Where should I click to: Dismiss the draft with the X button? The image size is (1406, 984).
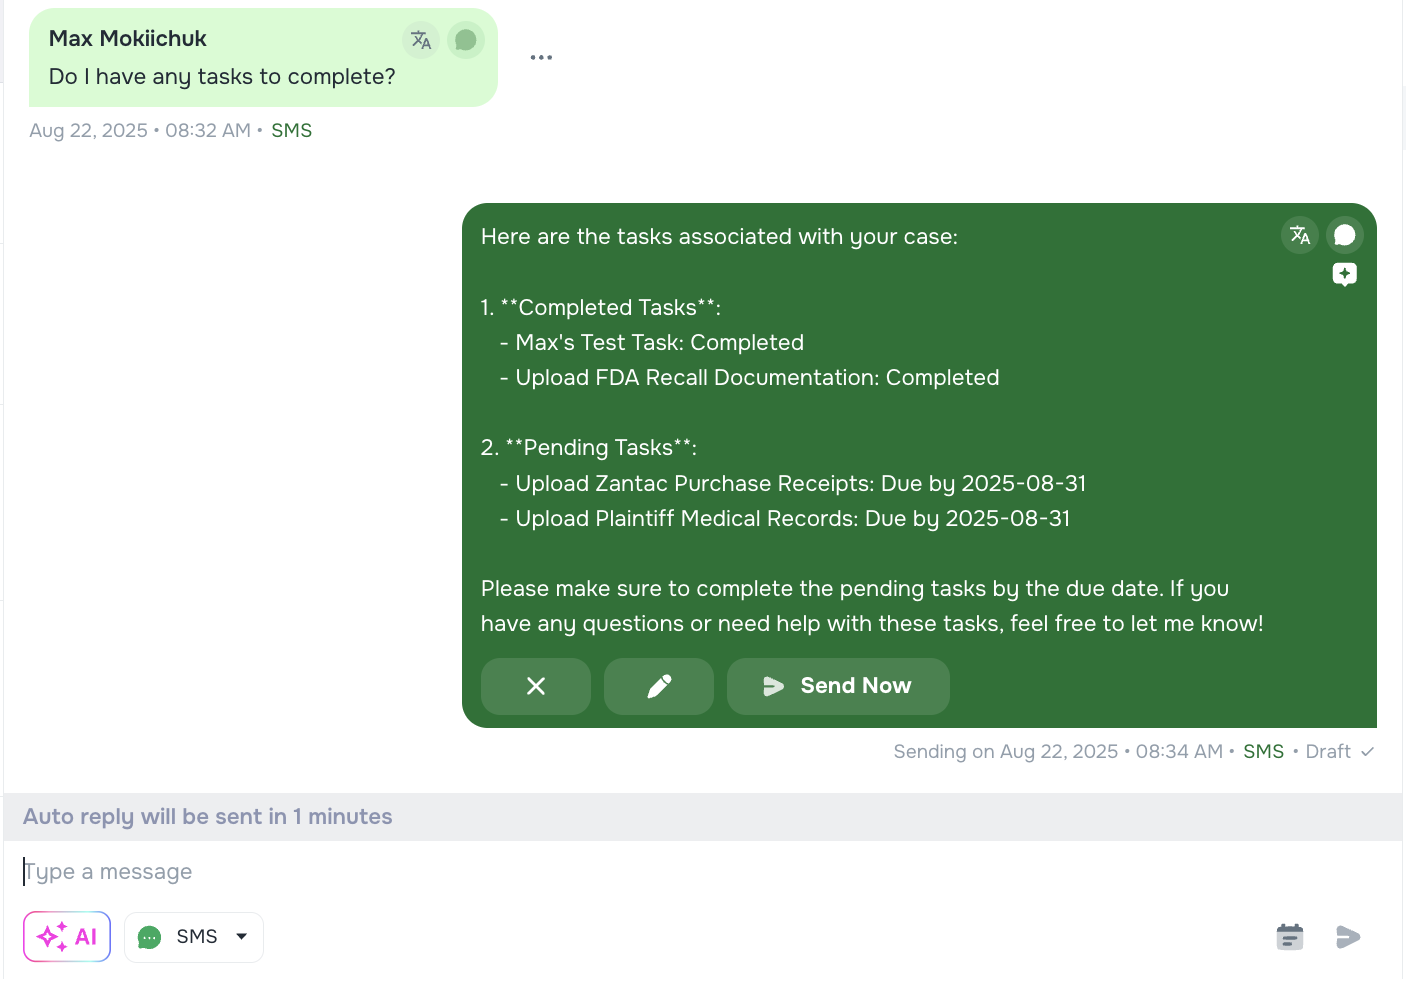[535, 686]
